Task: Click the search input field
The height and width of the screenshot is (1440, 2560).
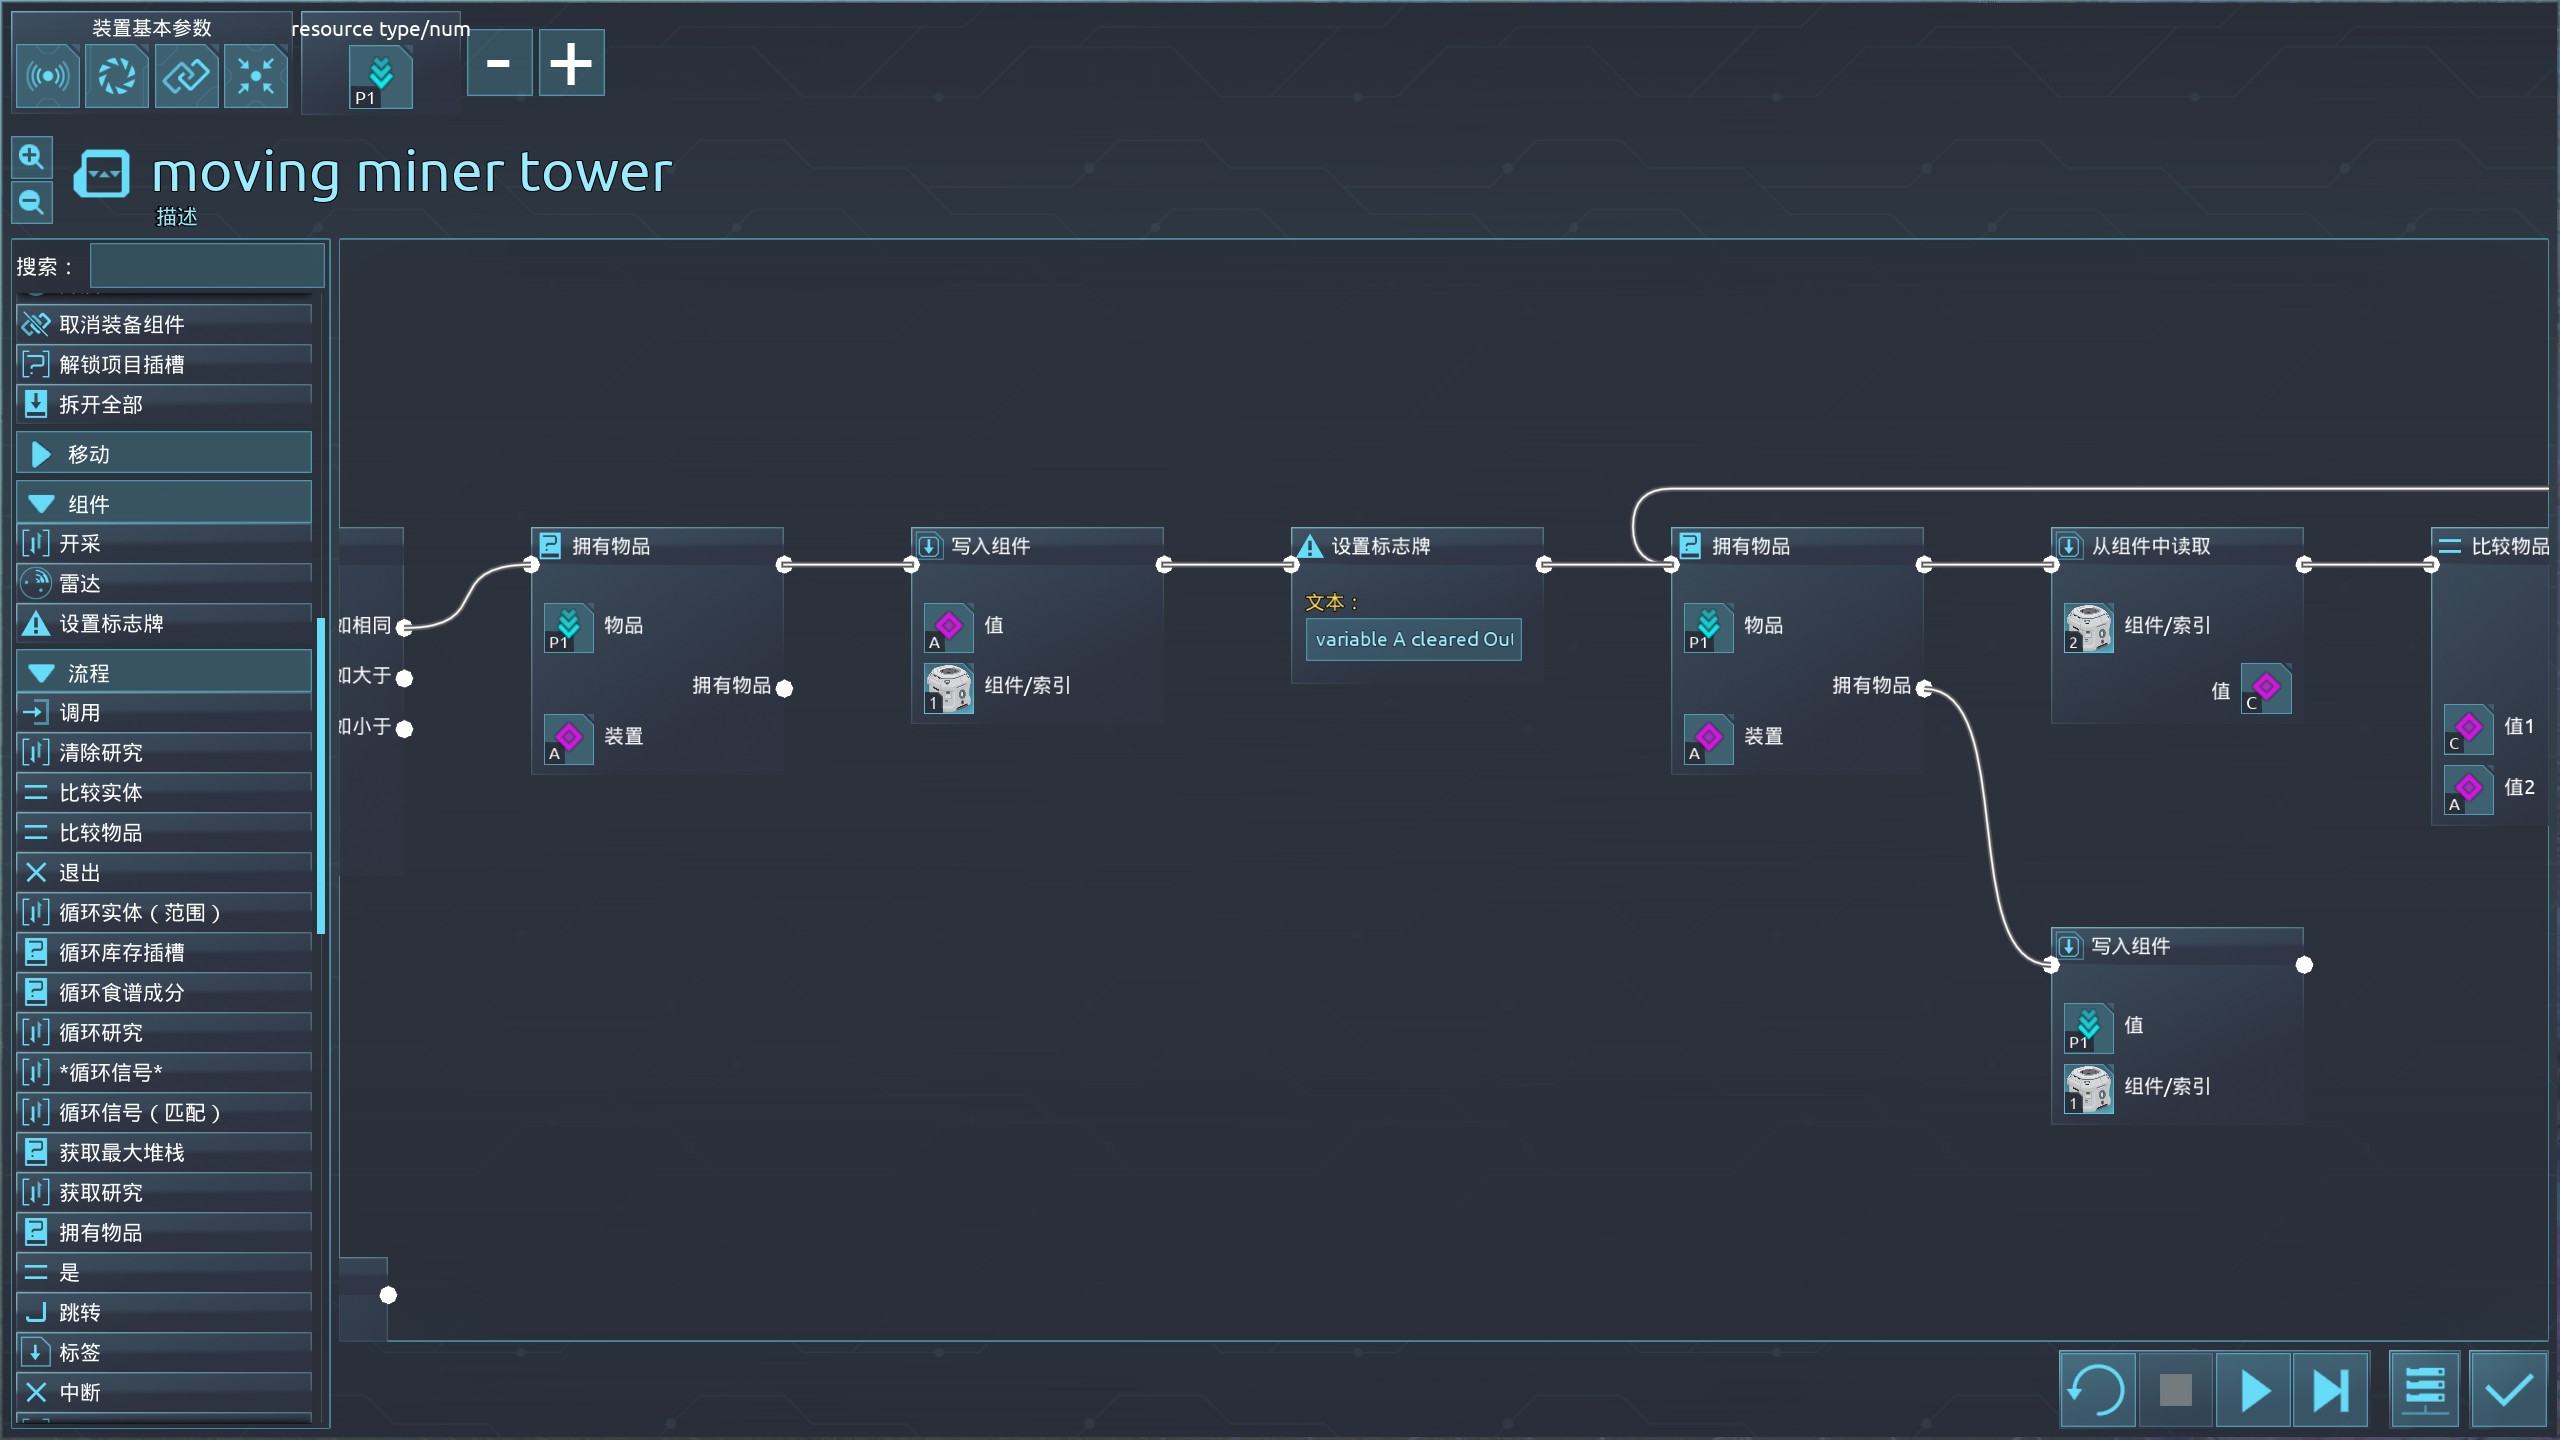Action: [x=207, y=267]
